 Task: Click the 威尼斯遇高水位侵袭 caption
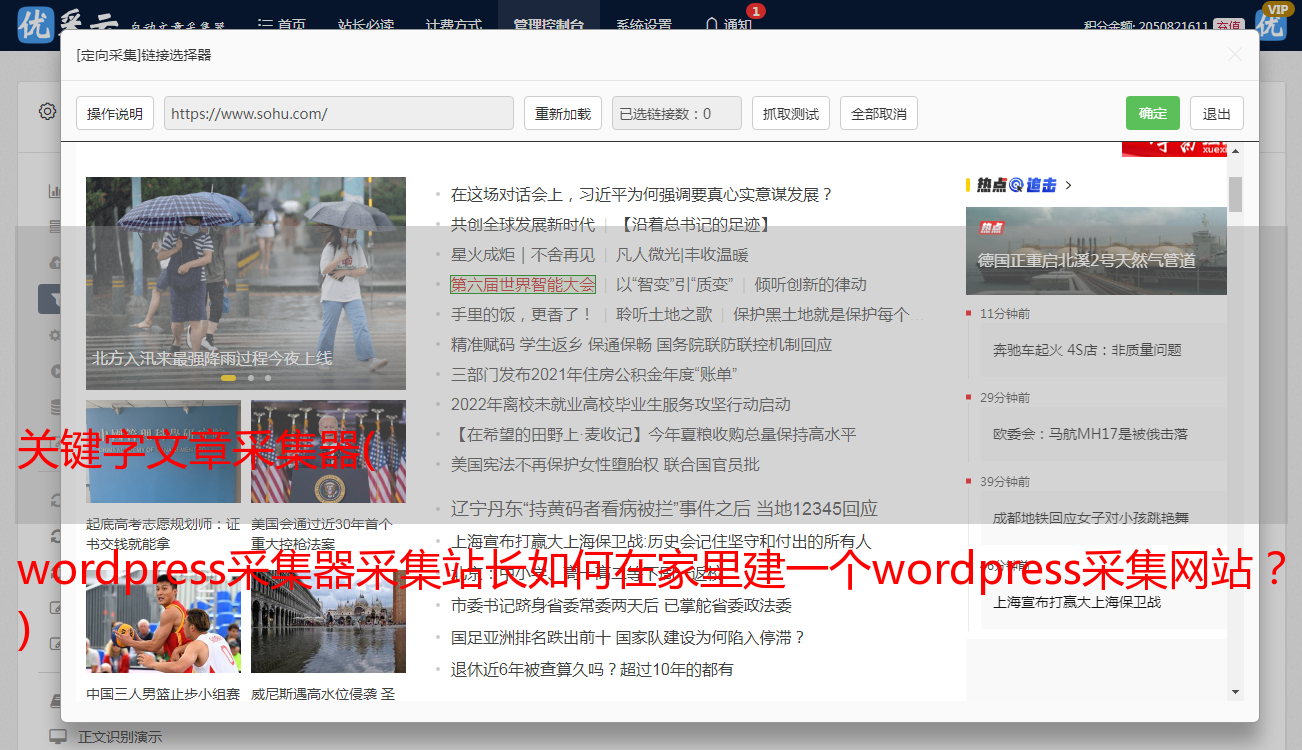[x=322, y=694]
